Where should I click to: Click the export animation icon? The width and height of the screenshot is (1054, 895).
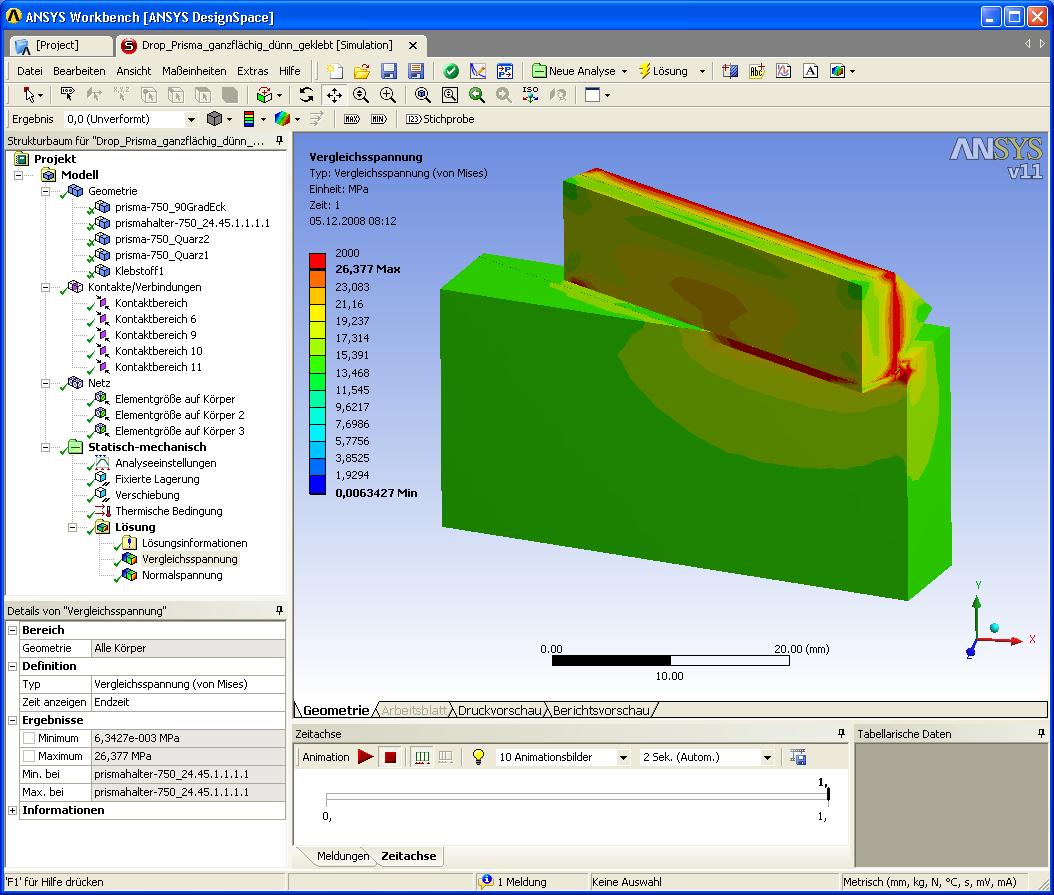[798, 757]
